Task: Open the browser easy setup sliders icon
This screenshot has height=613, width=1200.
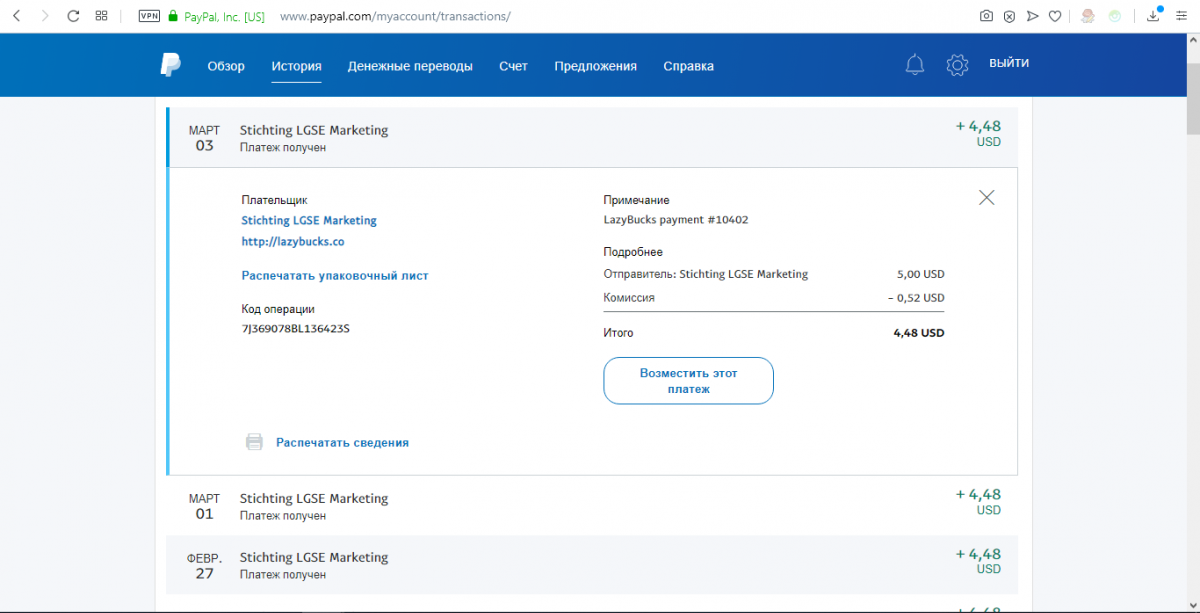Action: click(x=1182, y=16)
